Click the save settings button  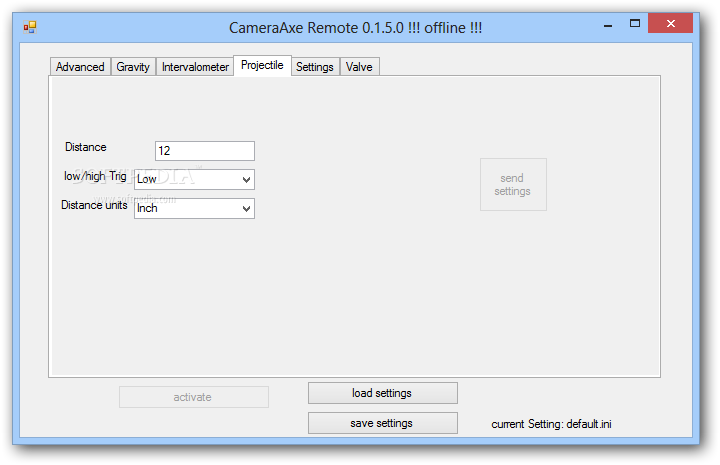tap(382, 423)
